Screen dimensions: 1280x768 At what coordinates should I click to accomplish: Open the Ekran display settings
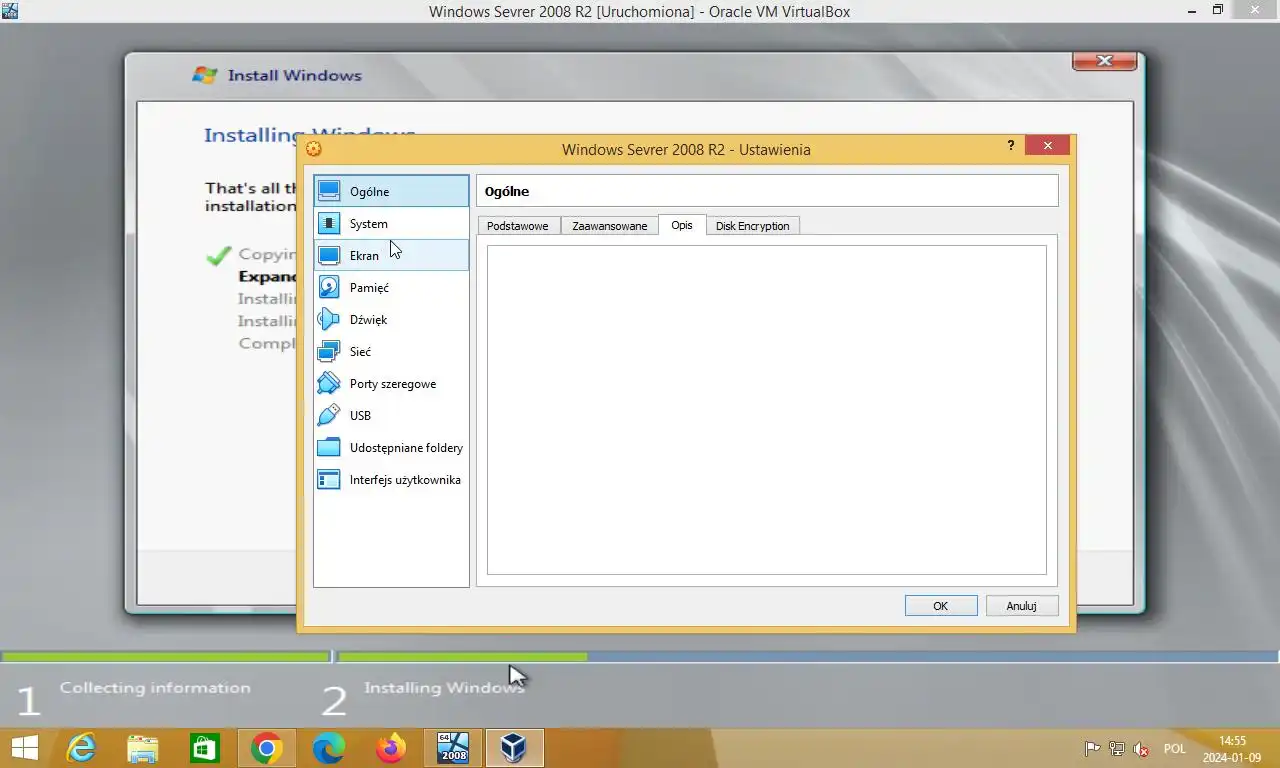pyautogui.click(x=391, y=255)
